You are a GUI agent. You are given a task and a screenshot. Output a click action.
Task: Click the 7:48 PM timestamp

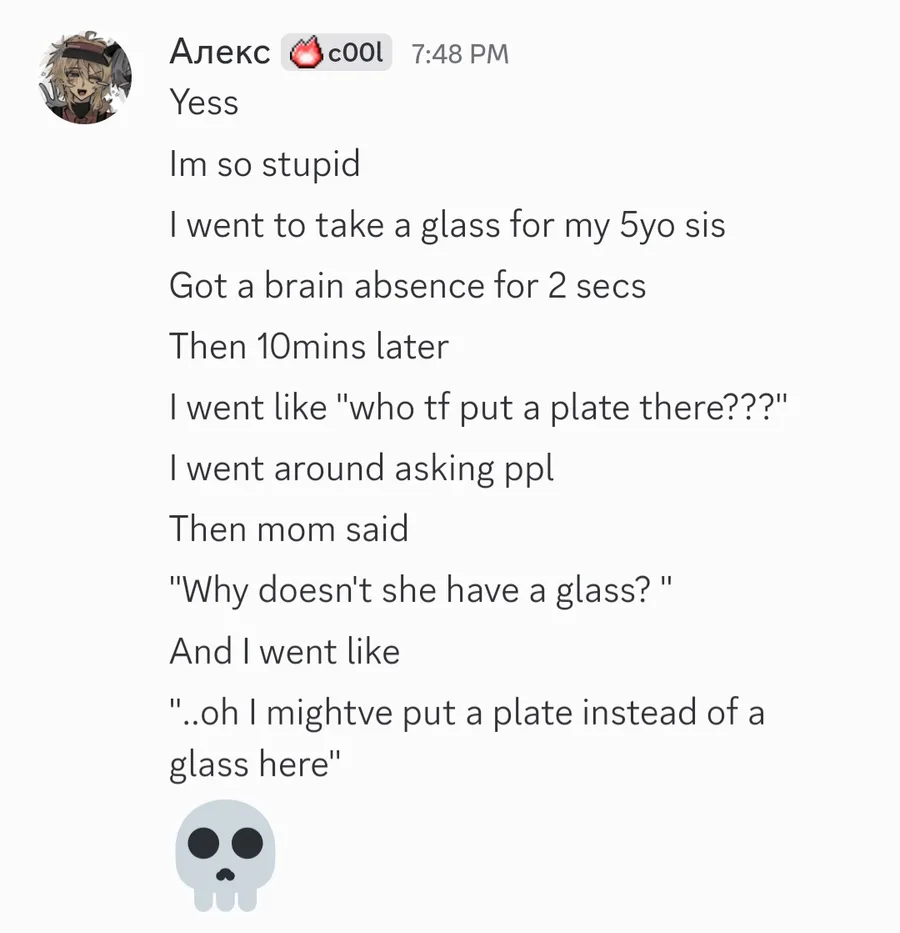coord(460,54)
